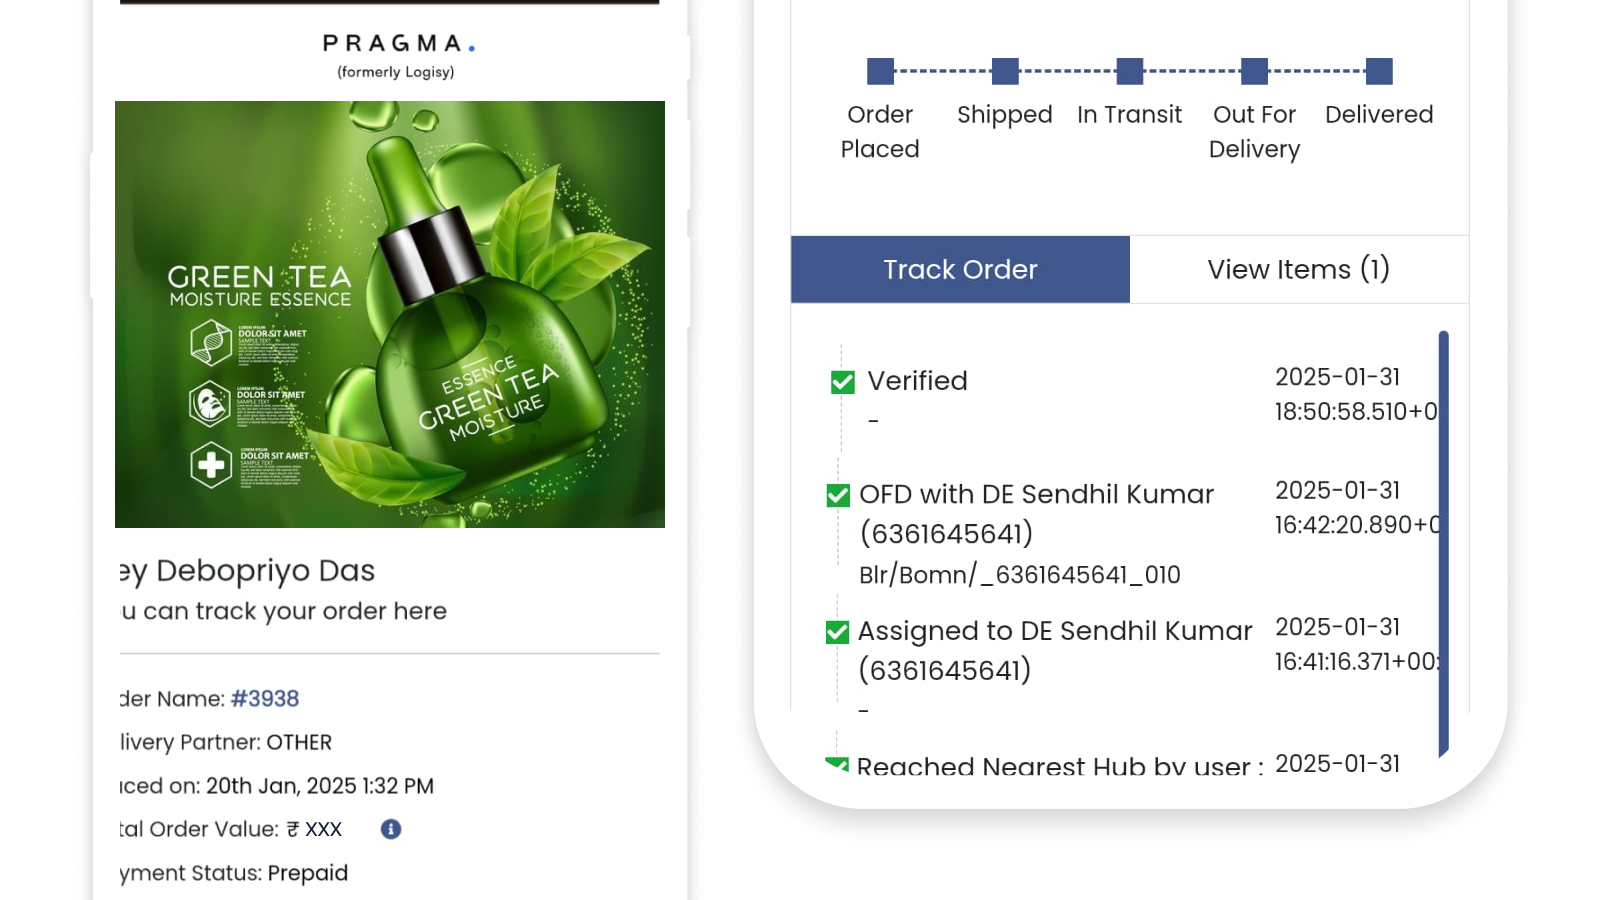Open the info tooltip beside Total Order Value
Image resolution: width=1600 pixels, height=900 pixels.
coord(391,828)
